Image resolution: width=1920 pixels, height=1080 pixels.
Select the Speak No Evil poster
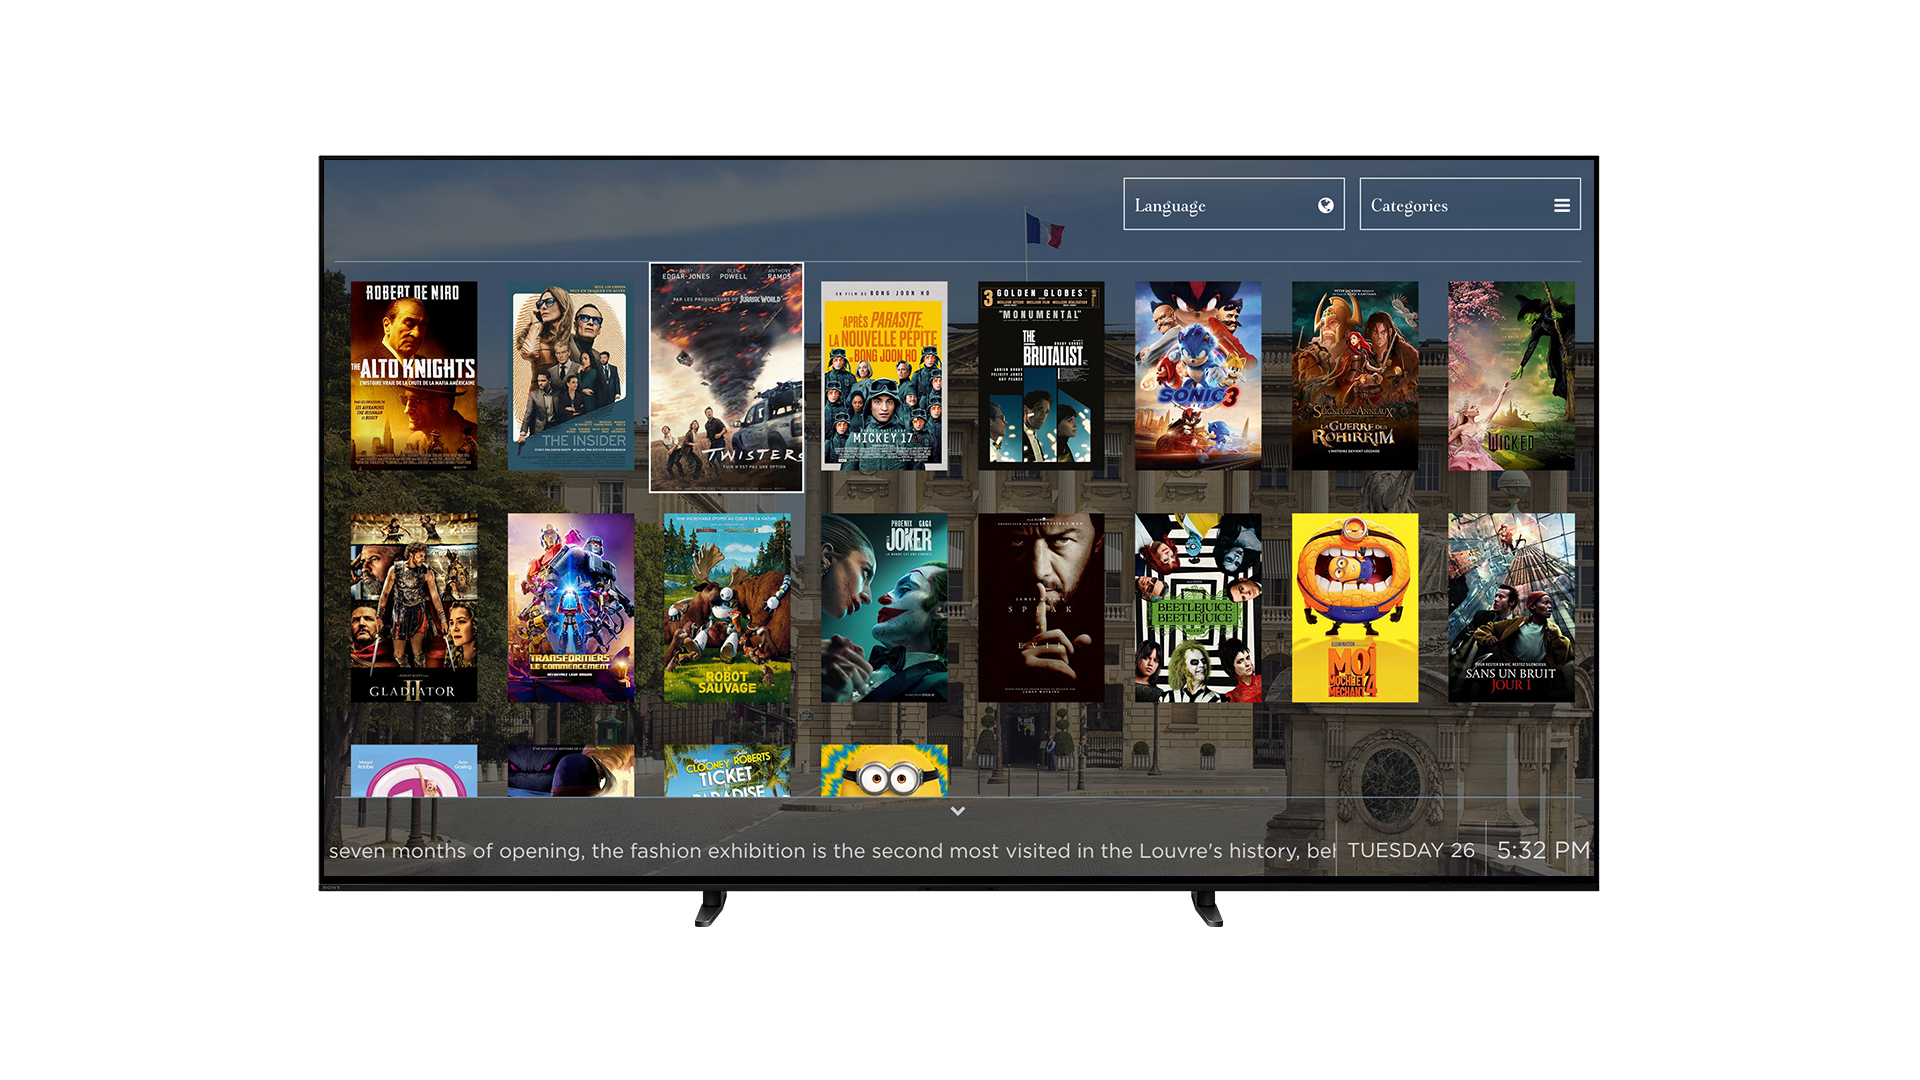(x=1041, y=608)
